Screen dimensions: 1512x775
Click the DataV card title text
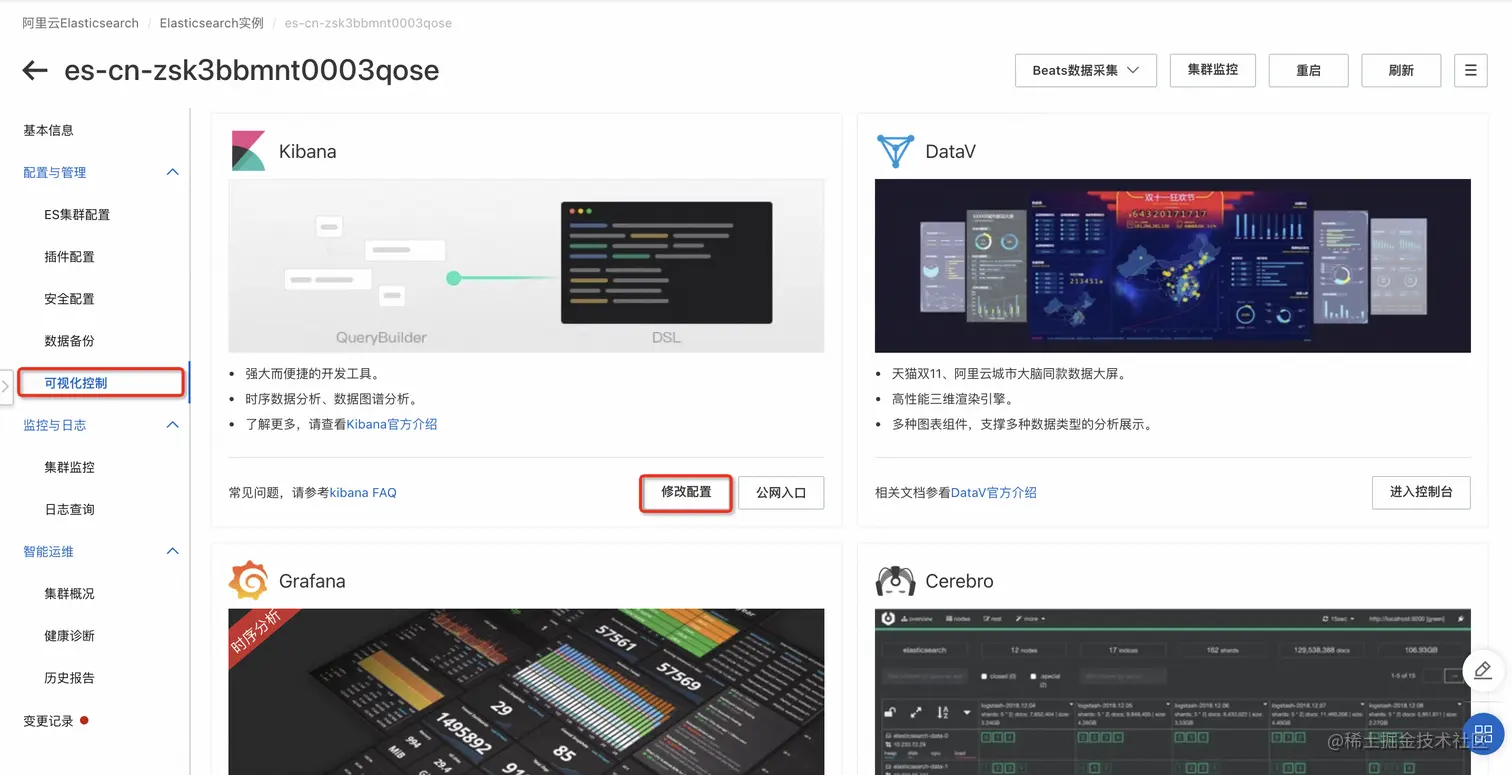coord(951,152)
